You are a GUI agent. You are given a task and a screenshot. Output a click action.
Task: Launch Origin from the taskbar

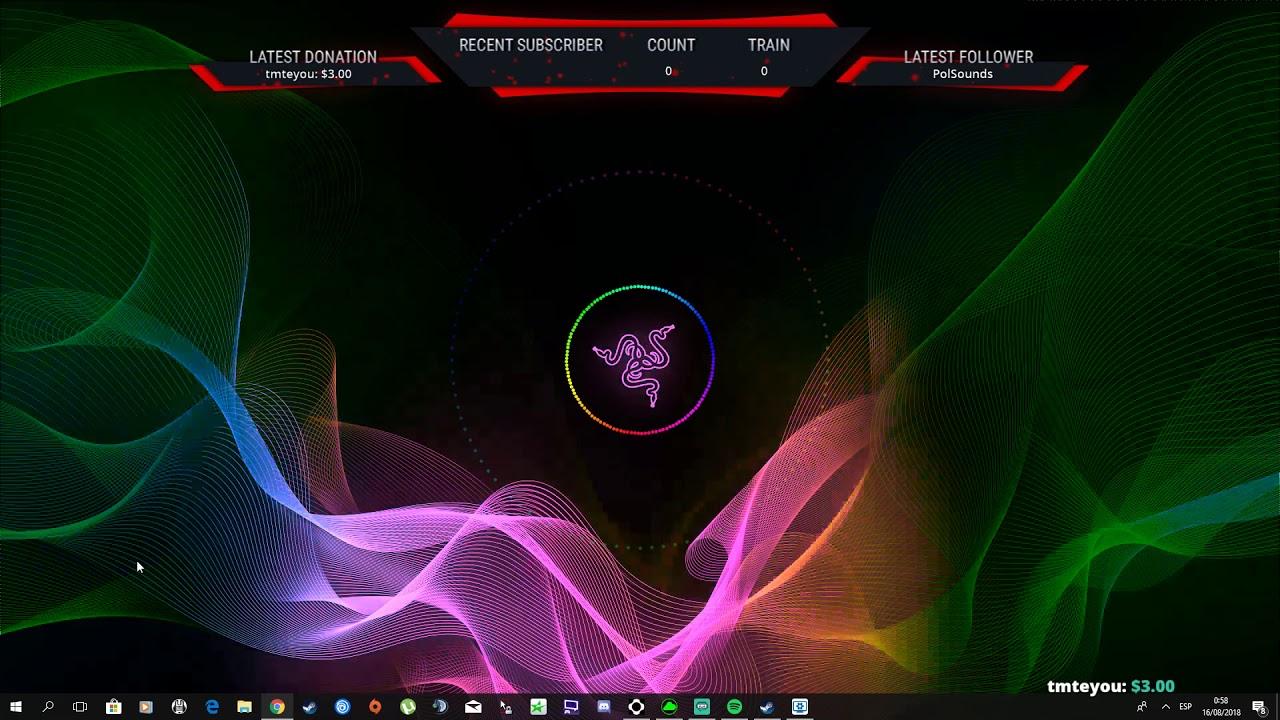(x=375, y=707)
